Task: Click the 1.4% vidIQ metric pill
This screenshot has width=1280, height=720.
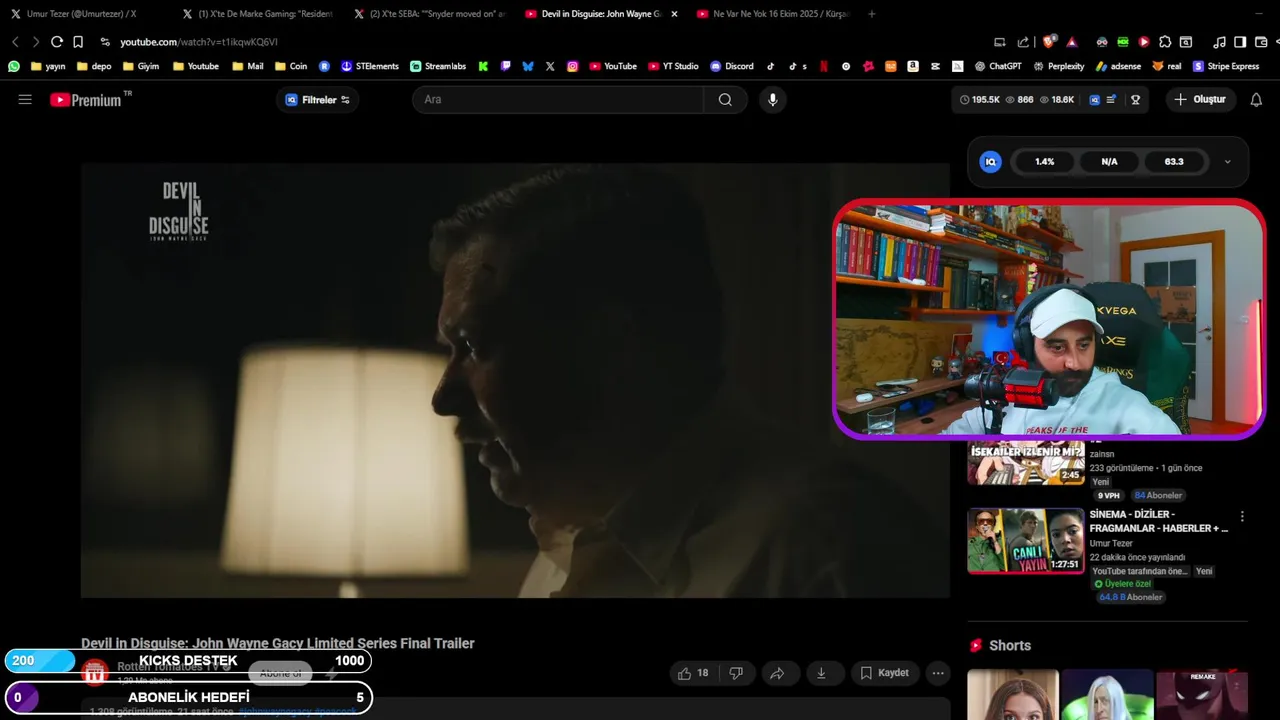Action: [1045, 161]
